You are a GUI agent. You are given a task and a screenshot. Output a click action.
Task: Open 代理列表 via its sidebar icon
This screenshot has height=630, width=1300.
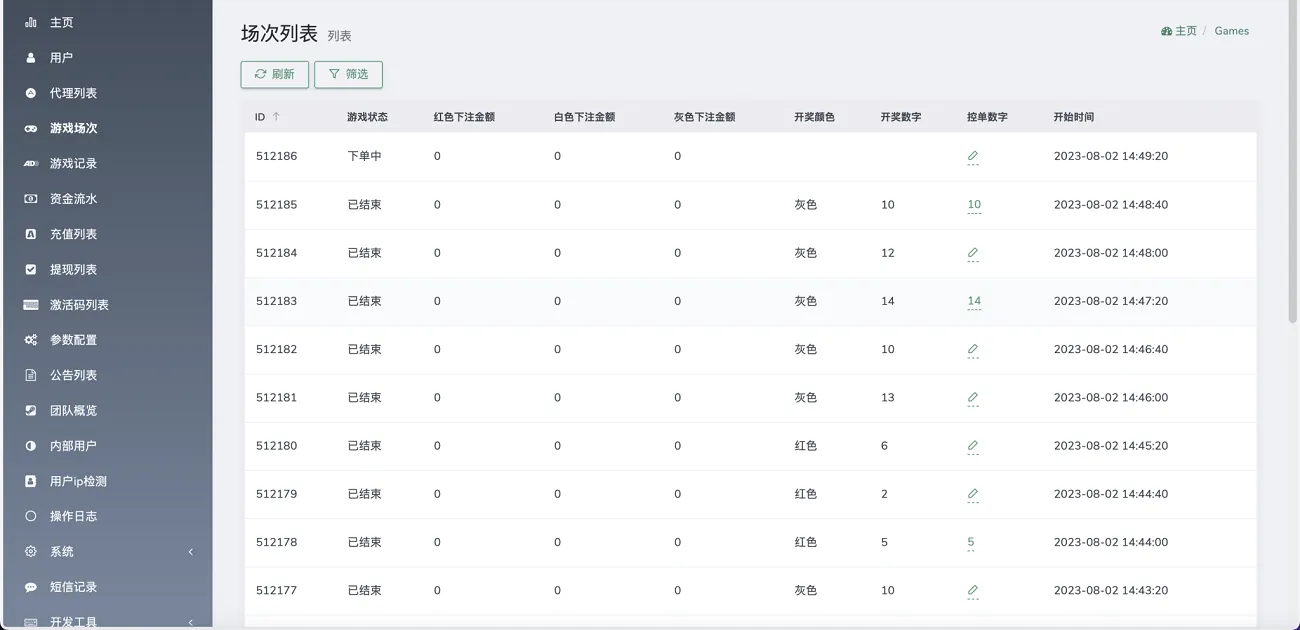[x=30, y=92]
